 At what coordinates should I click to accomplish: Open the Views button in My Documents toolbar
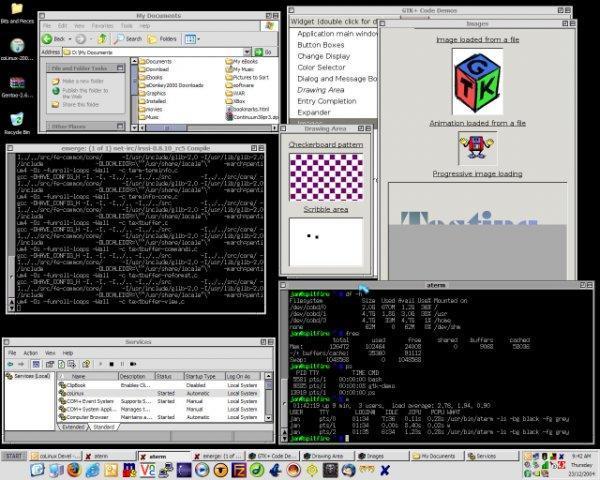coord(192,39)
